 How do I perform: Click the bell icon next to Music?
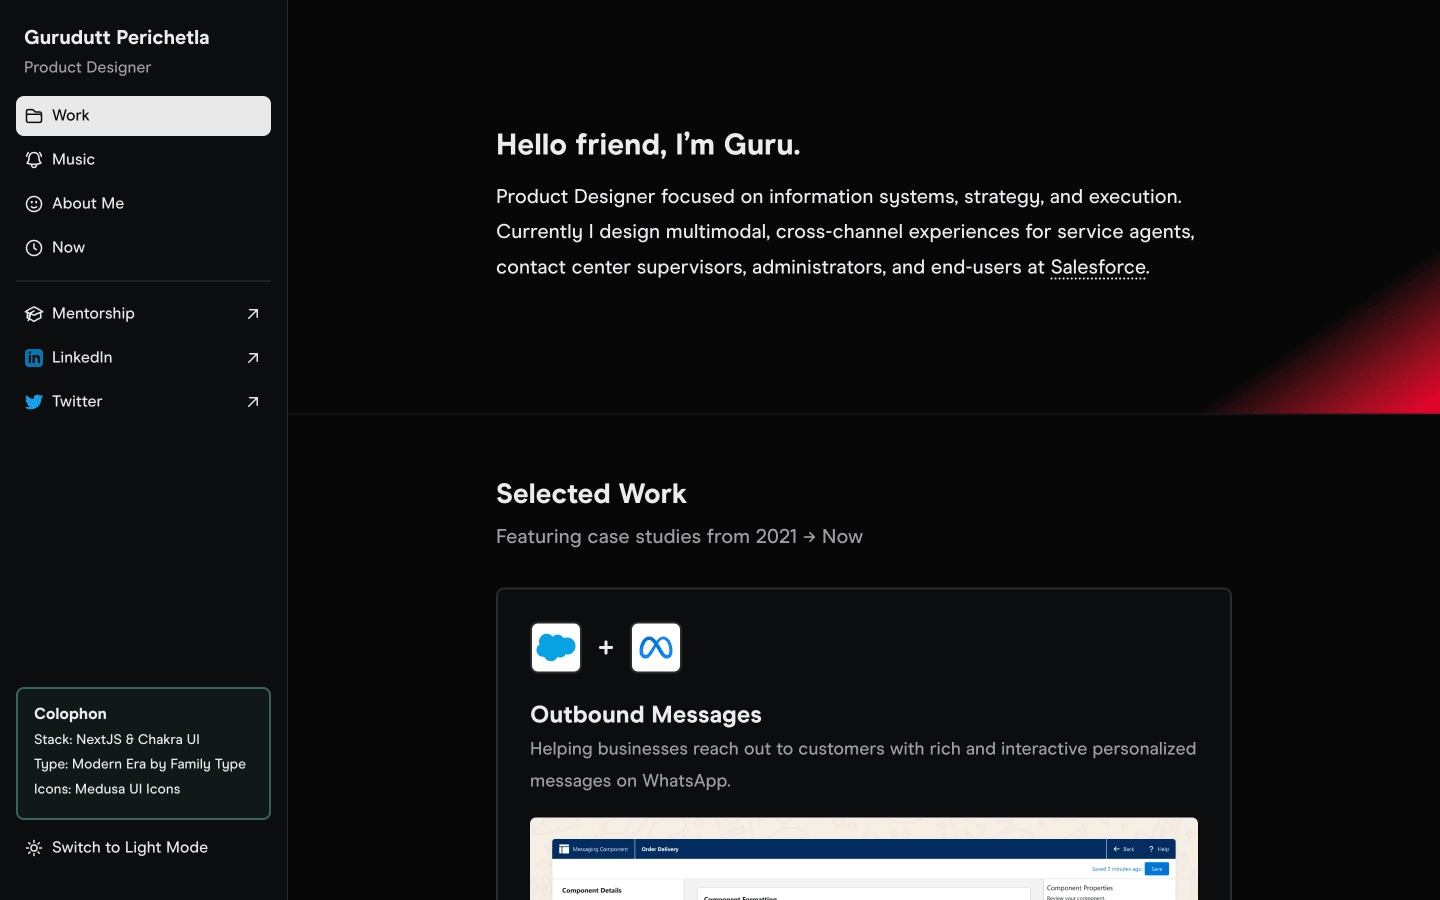click(34, 160)
